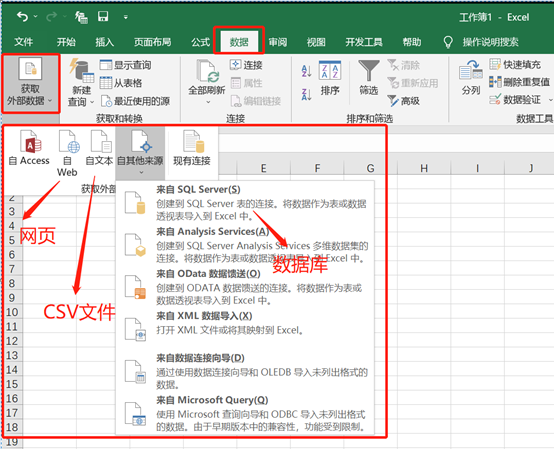
Task: Import data using 自 Web
Action: (x=67, y=153)
